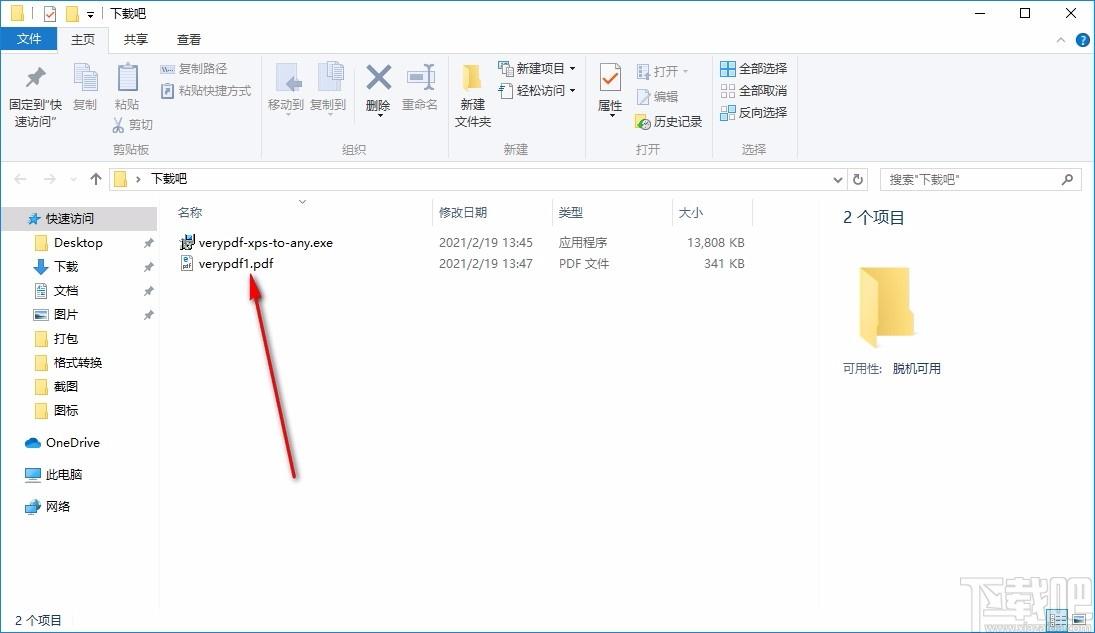Sort by 修改日期 (Date modified) column
This screenshot has width=1095, height=633.
(462, 212)
